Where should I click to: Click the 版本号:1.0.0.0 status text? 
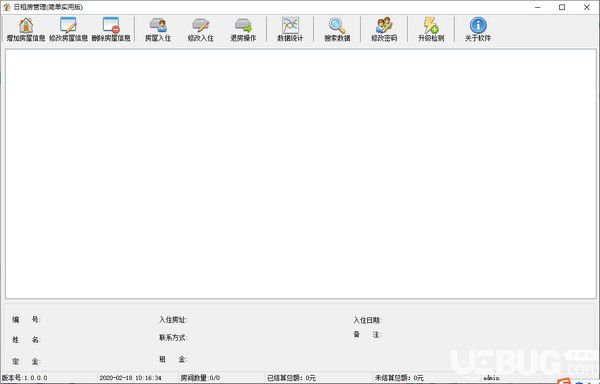(24, 378)
